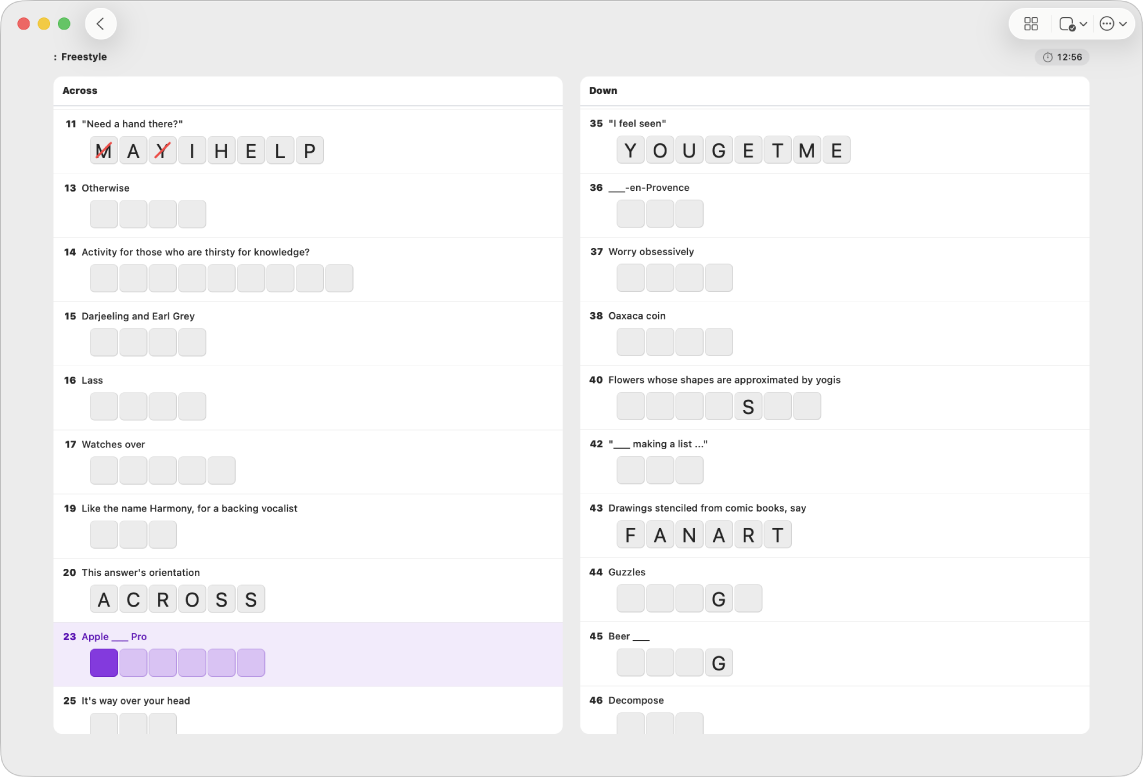Click first empty square of 38 Down "Oaxaca coin"
The width and height of the screenshot is (1144, 780).
[631, 342]
